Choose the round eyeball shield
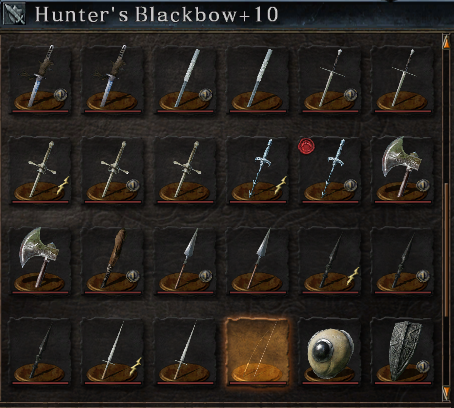The width and height of the screenshot is (454, 408). [330, 352]
